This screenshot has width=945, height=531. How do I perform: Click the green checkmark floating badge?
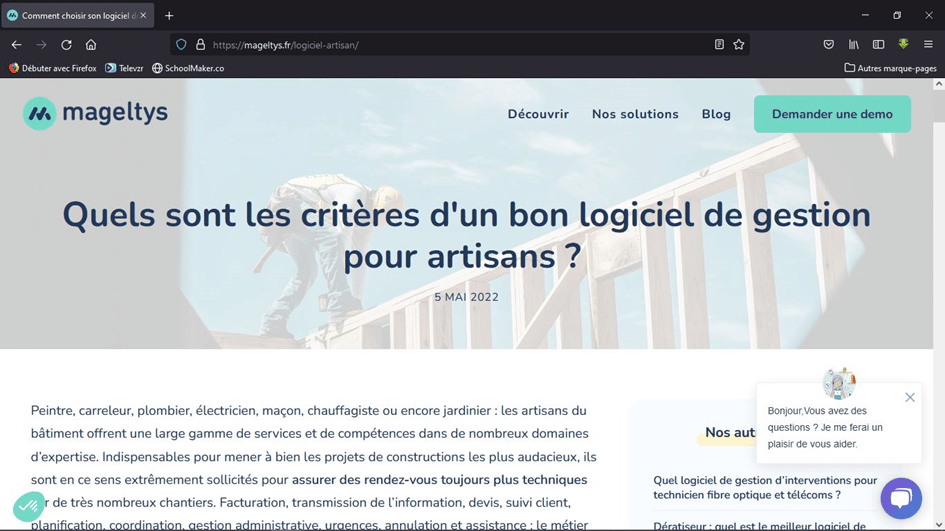pyautogui.click(x=28, y=506)
